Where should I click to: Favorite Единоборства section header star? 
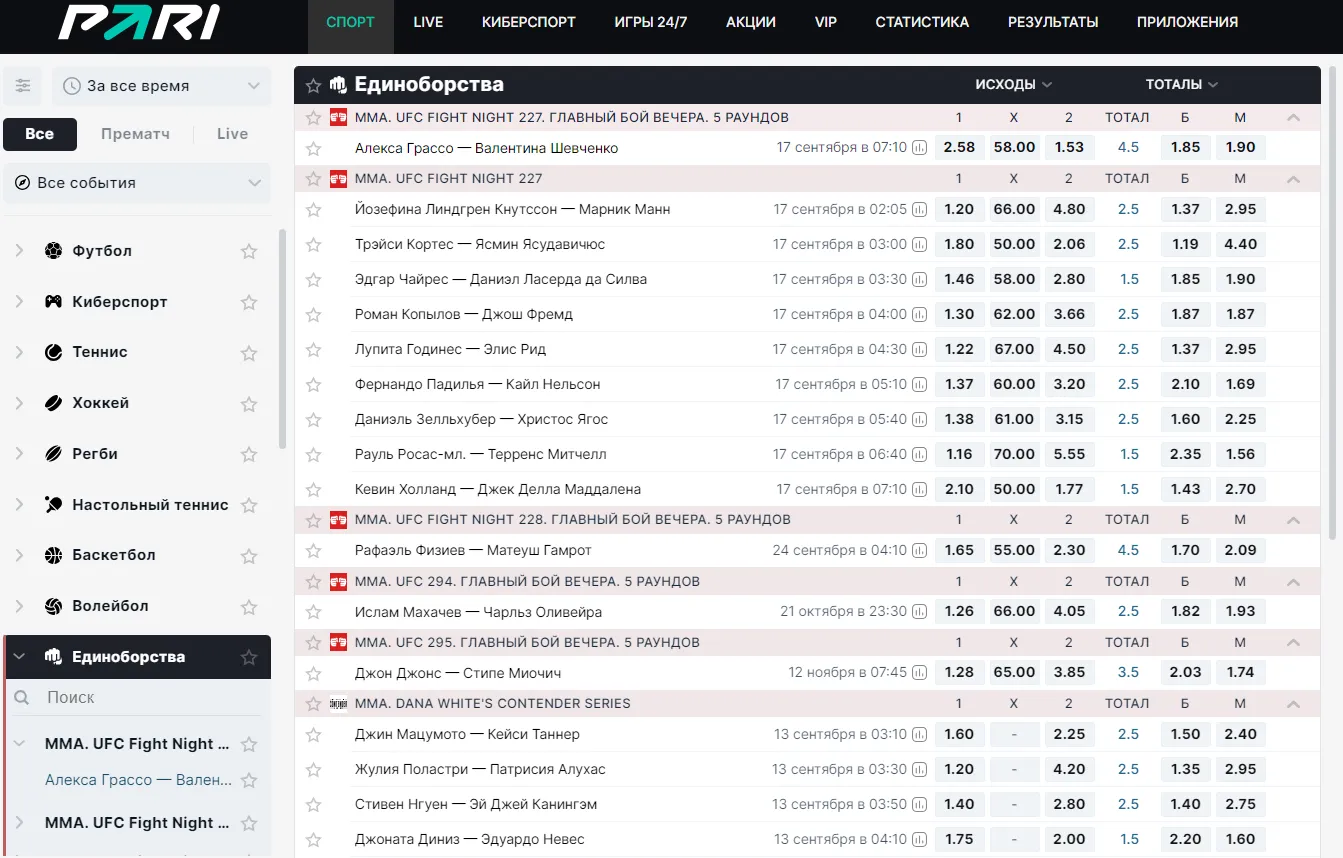(x=314, y=85)
